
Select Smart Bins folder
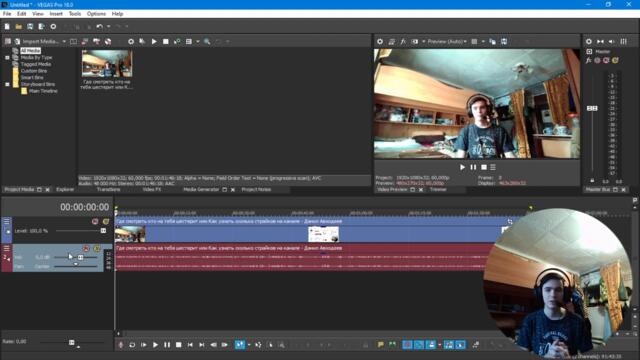pyautogui.click(x=32, y=78)
